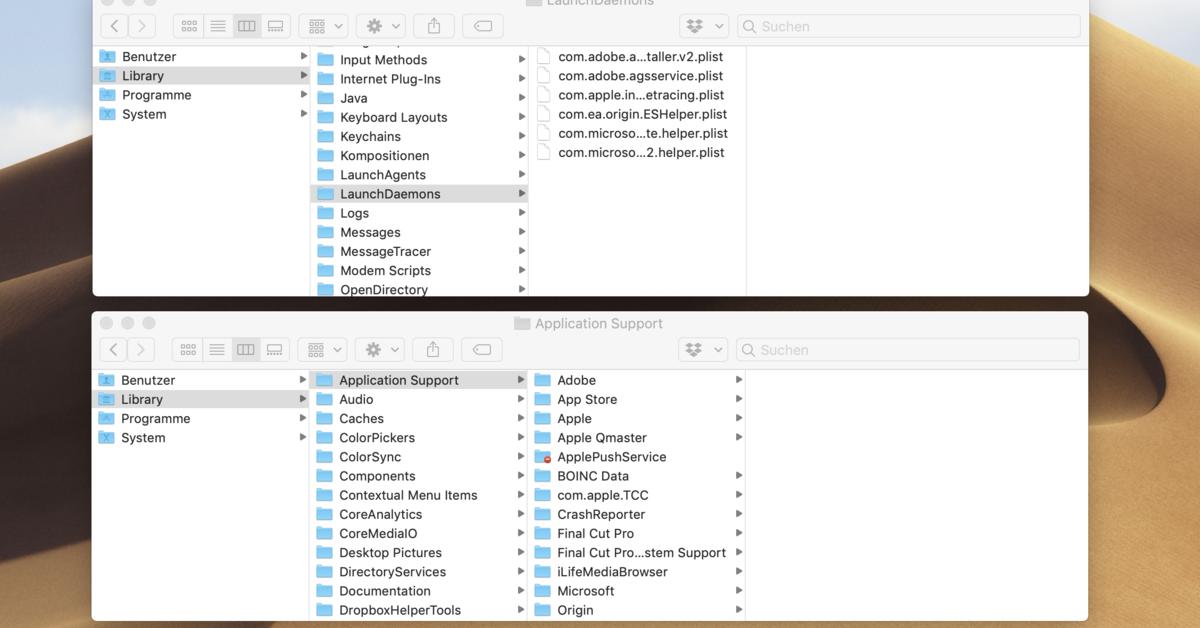Viewport: 1200px width, 628px height.
Task: Click the folder icon beside Adobe
Action: (x=543, y=381)
